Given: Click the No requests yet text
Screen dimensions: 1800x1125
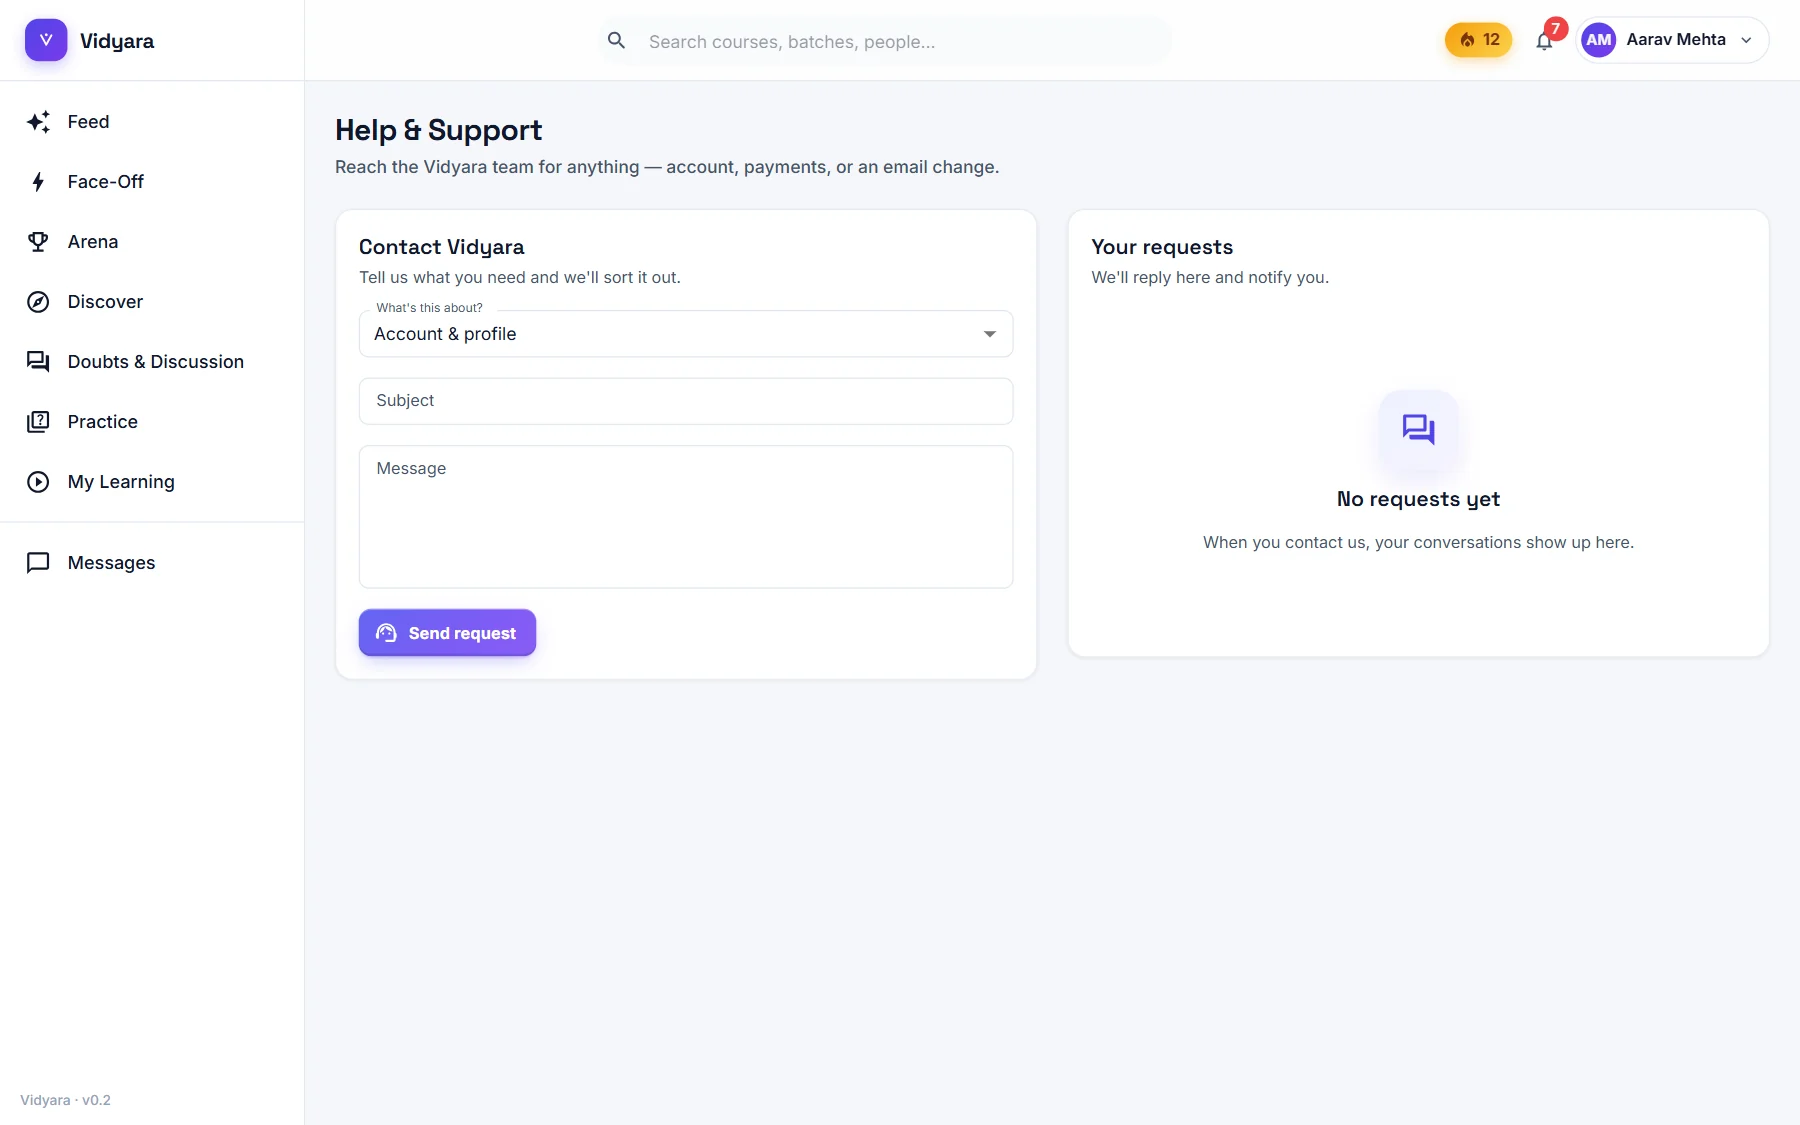Looking at the screenshot, I should coord(1418,499).
